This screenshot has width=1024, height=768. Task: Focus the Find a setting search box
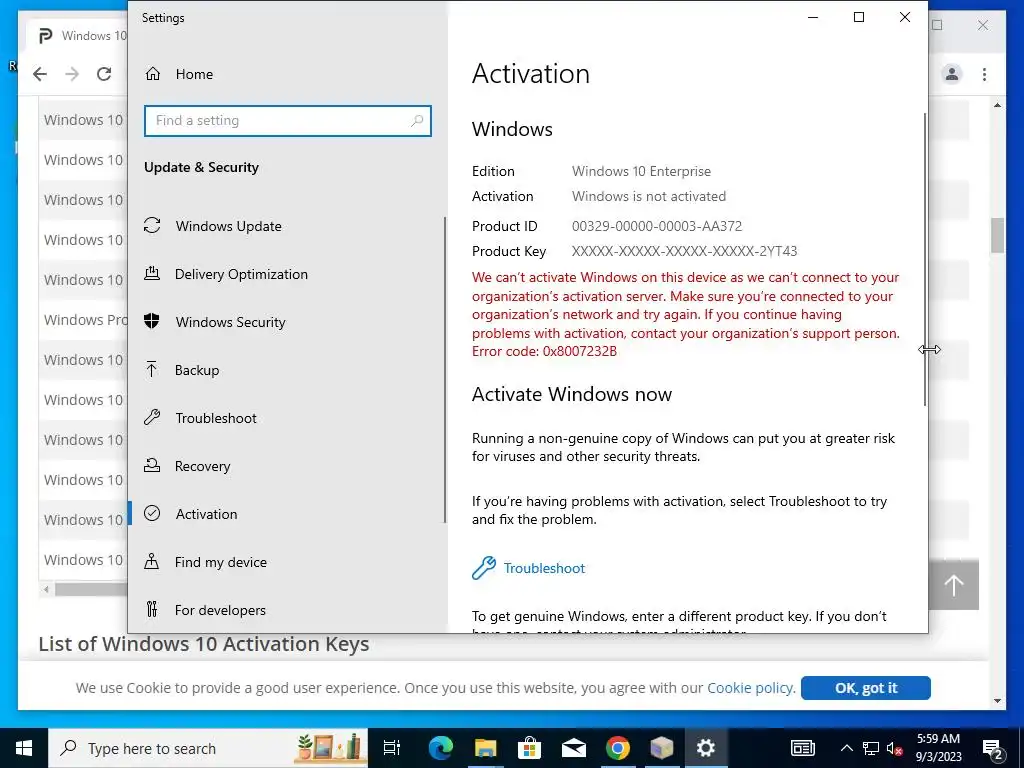click(287, 121)
